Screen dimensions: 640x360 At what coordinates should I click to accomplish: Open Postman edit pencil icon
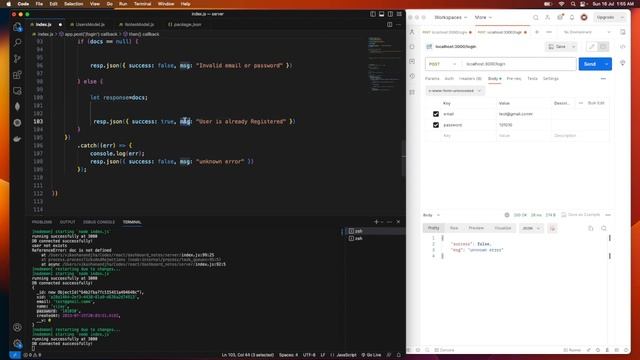pyautogui.click(x=592, y=47)
